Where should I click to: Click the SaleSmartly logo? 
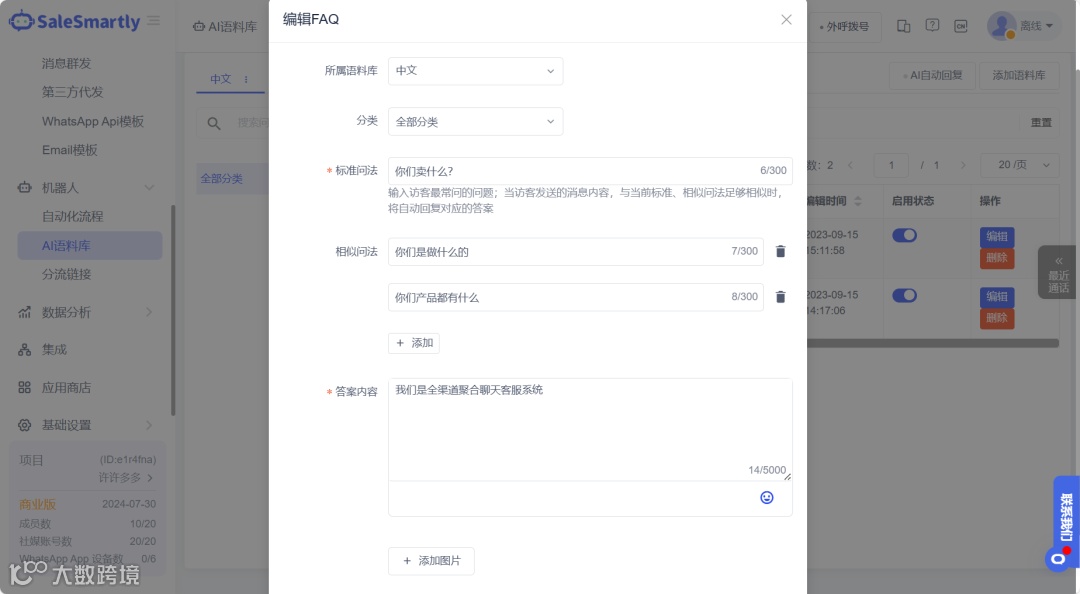tap(74, 21)
